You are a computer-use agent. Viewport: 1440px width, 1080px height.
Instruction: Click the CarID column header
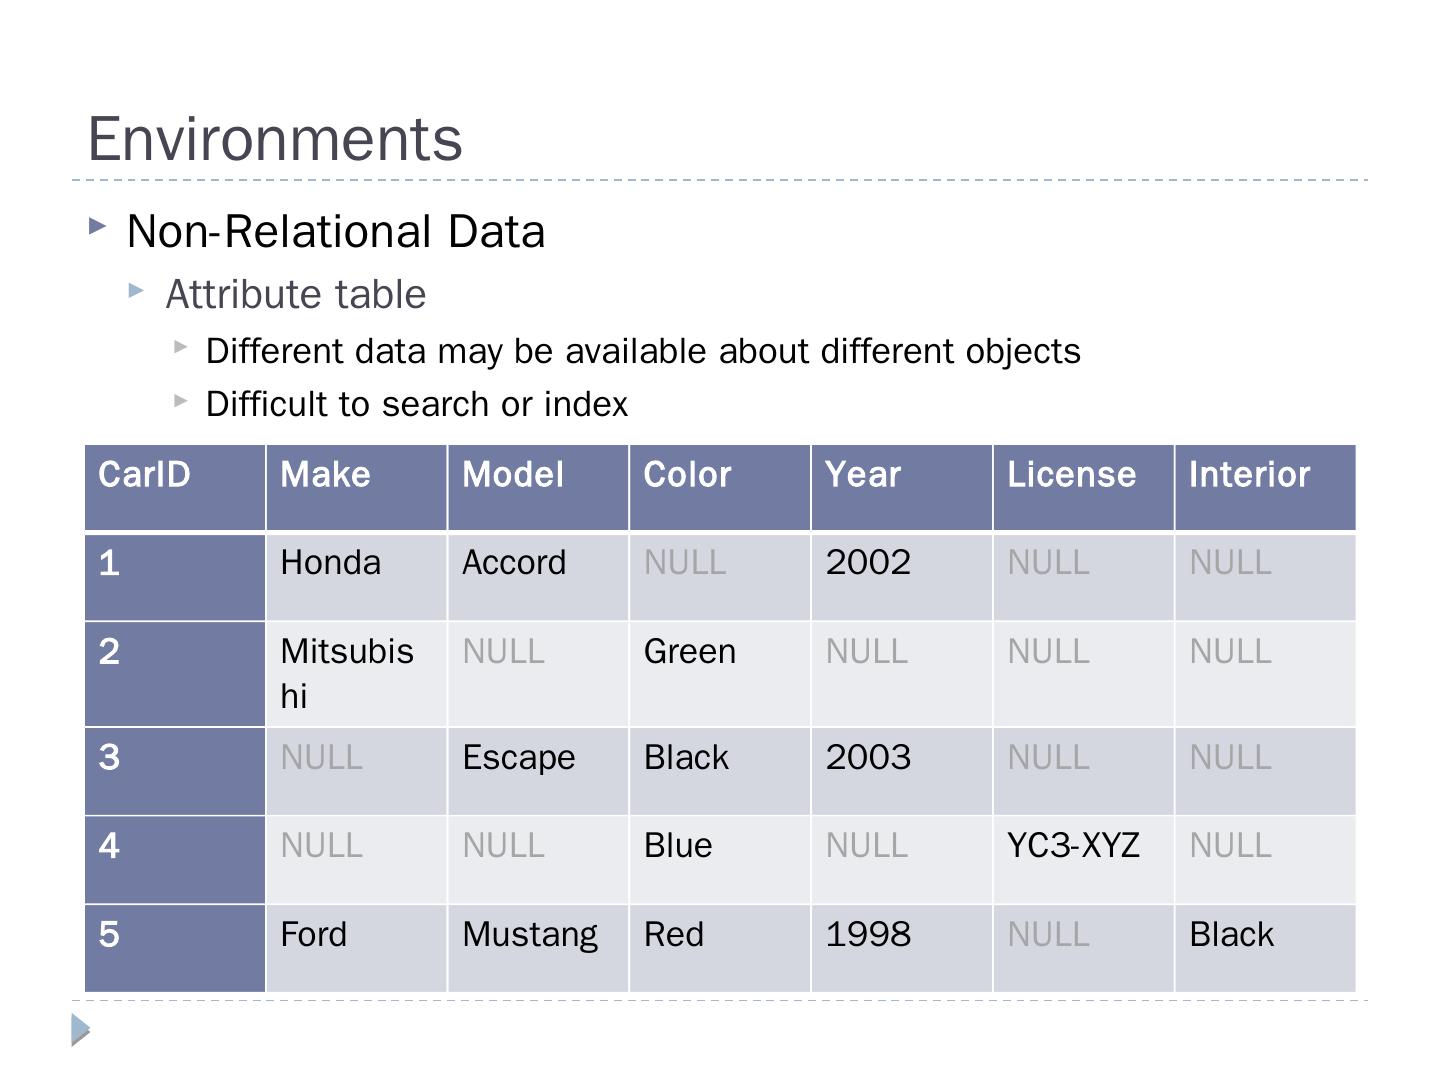pyautogui.click(x=144, y=474)
